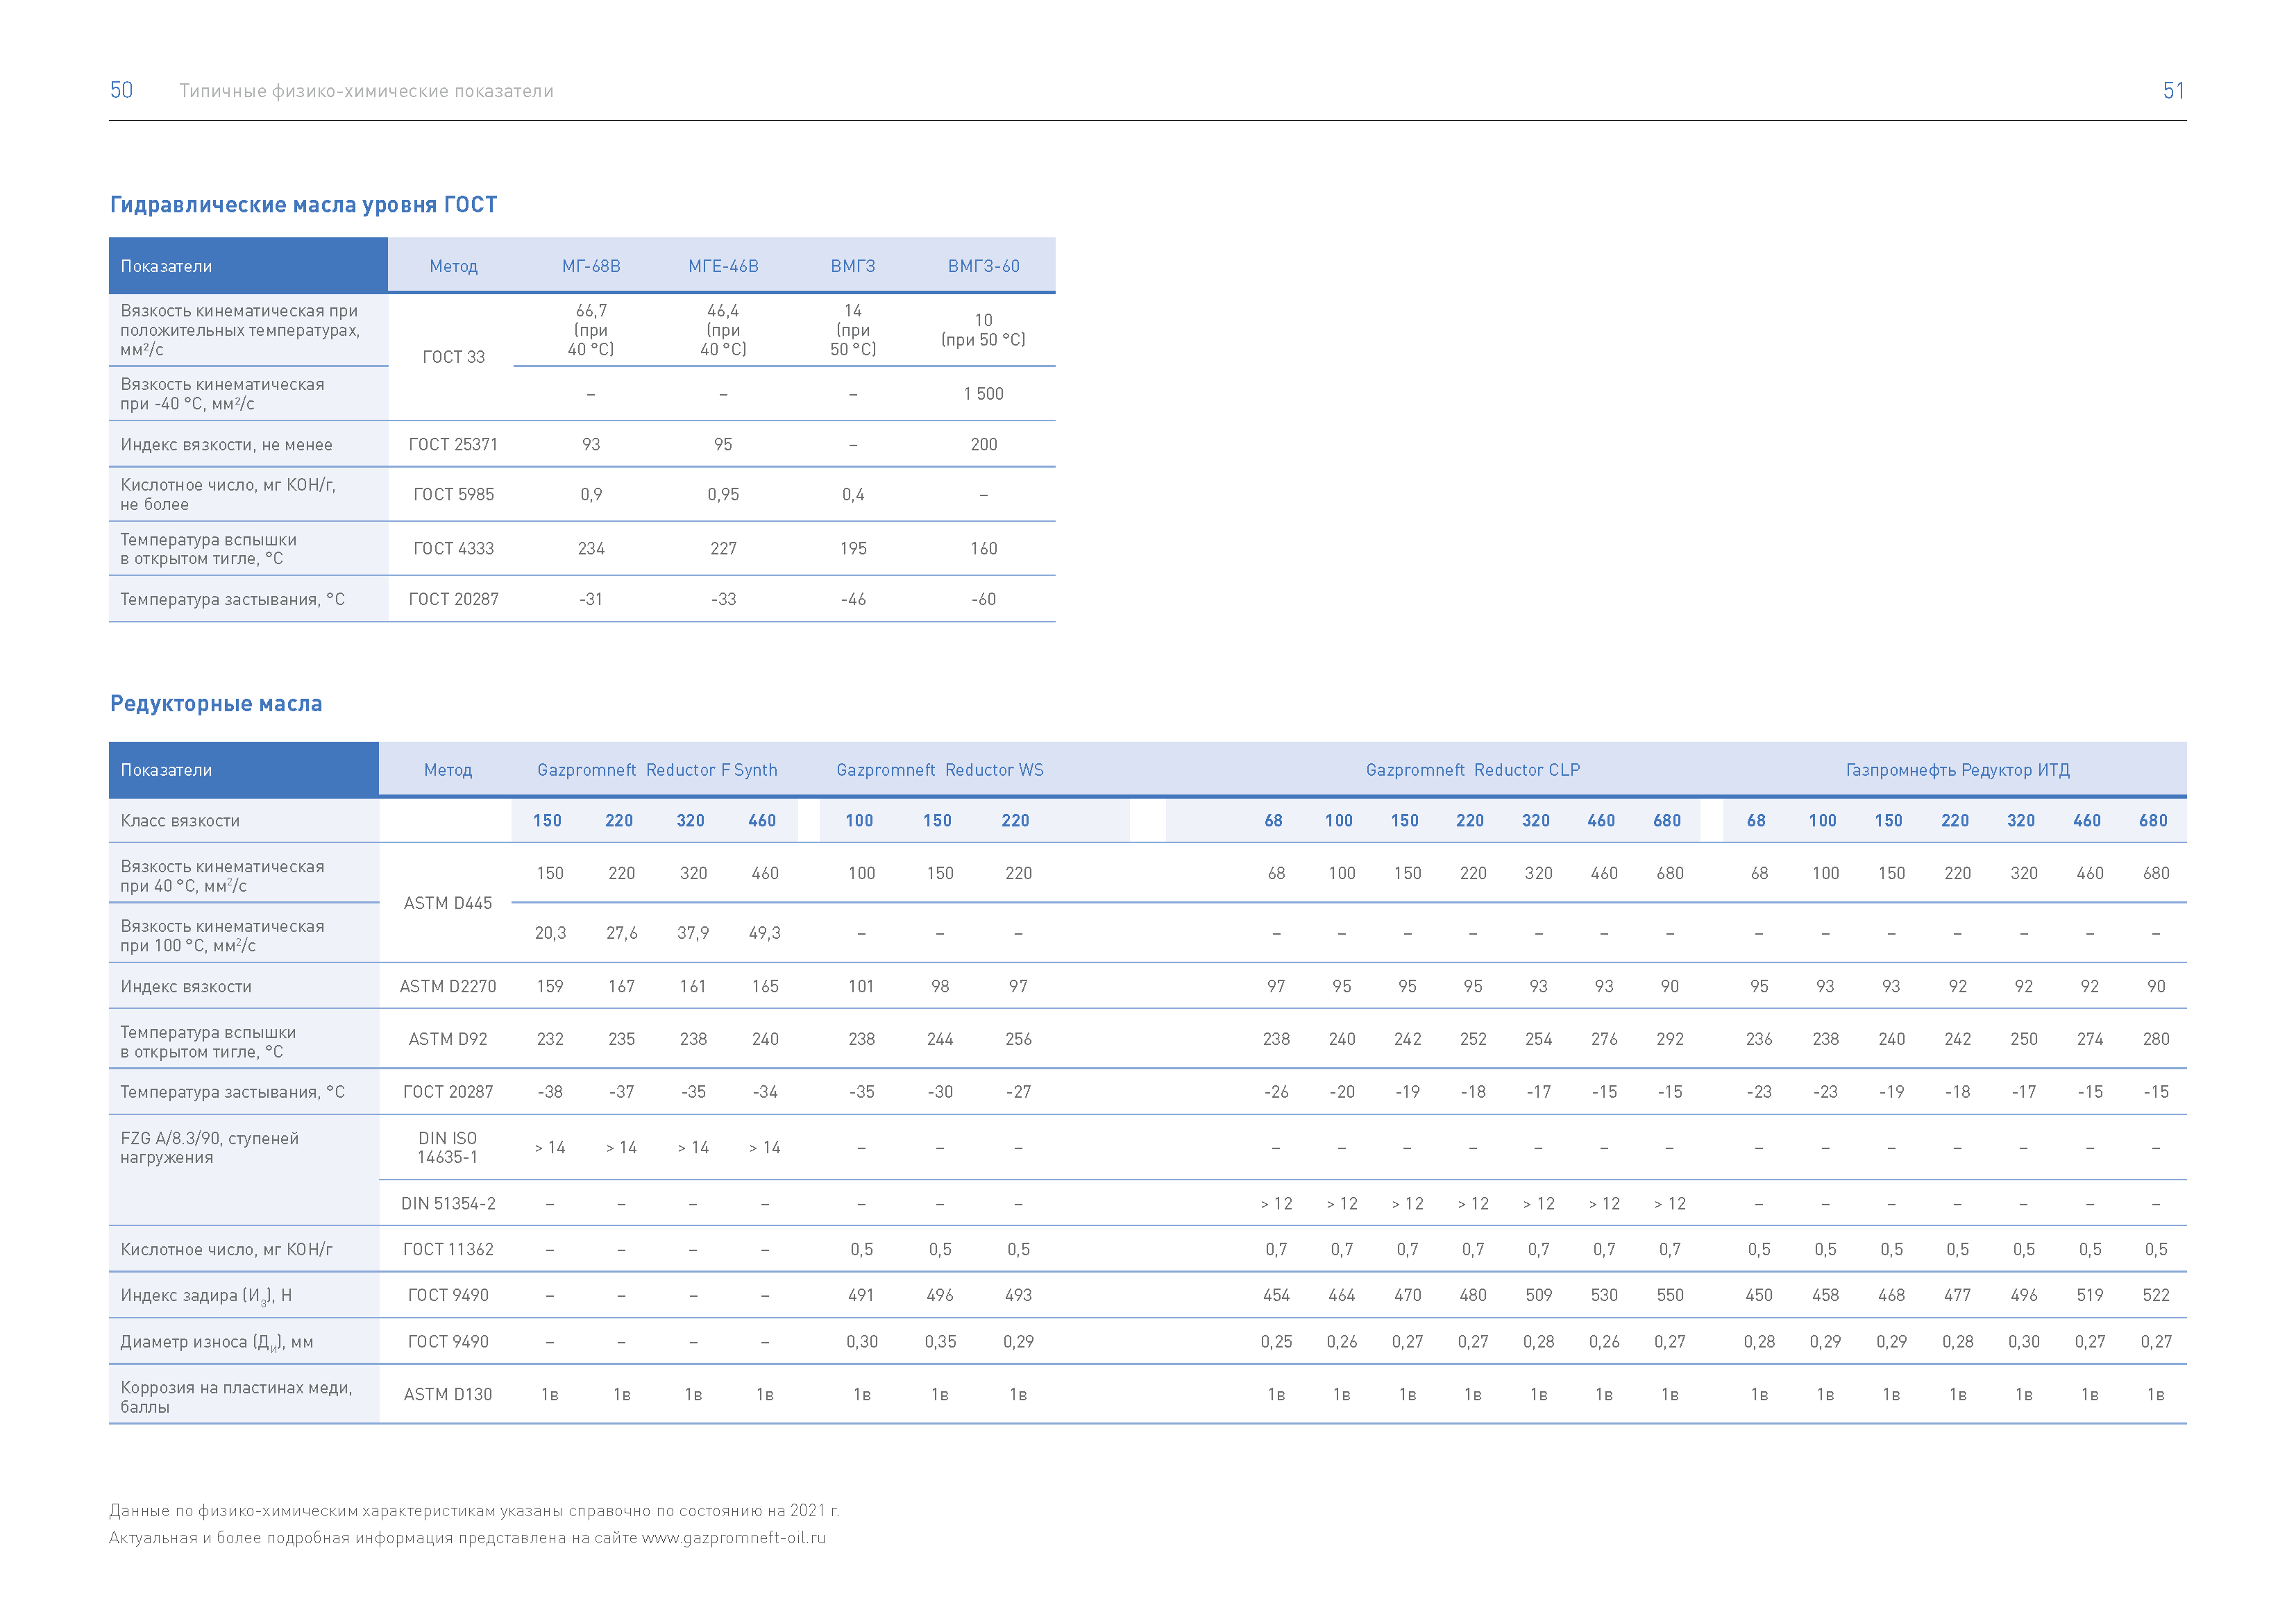The image size is (2296, 1623).
Task: Click the www.gazpromneft-oil.ru website address in the footer
Action: 734,1537
